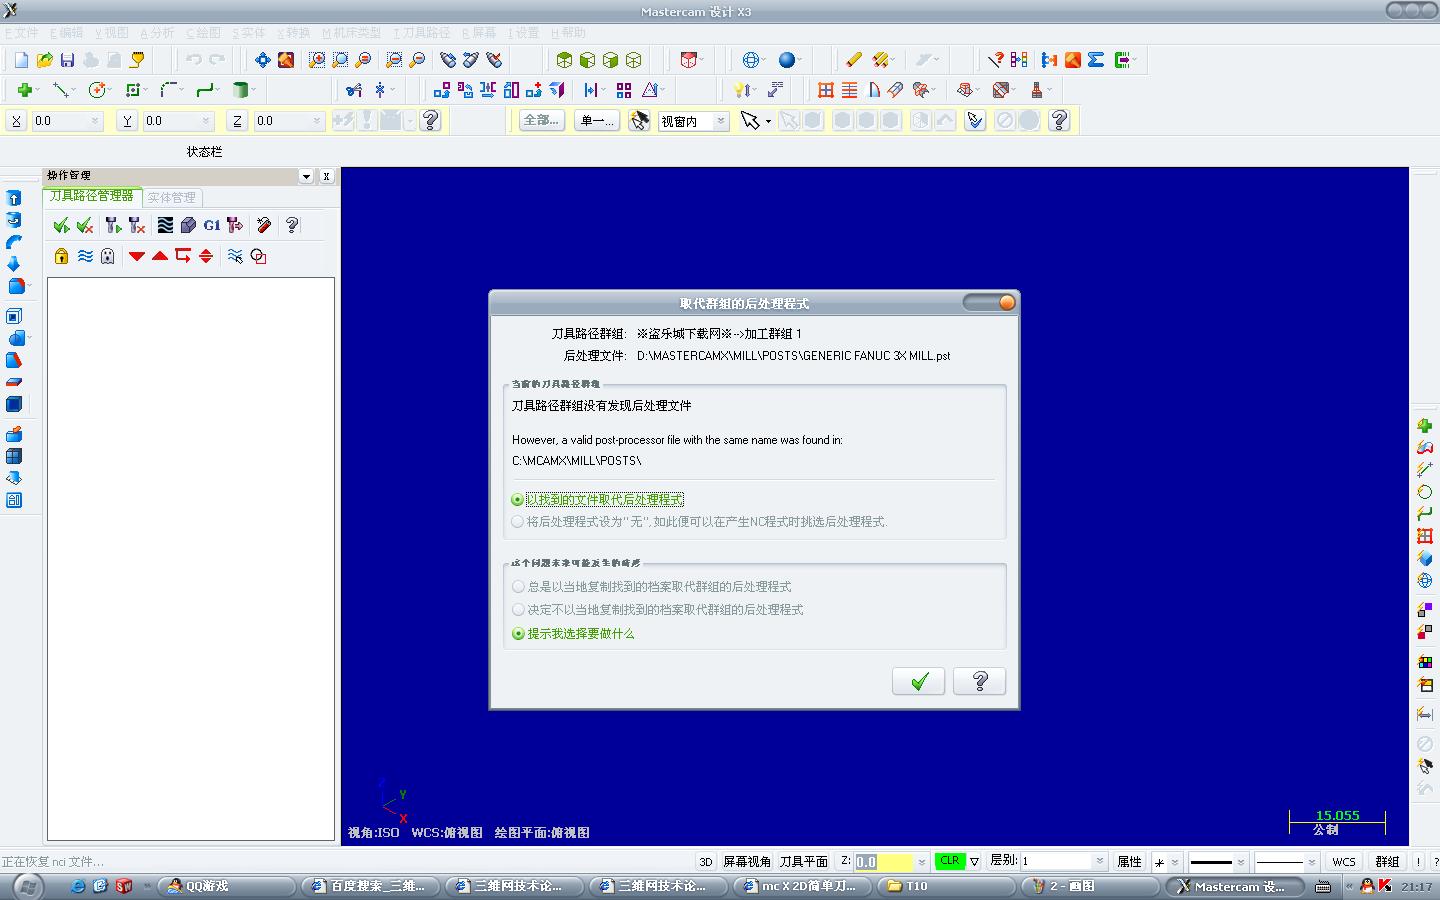1440x900 pixels.
Task: Click the G1 post-process icon
Action: tap(211, 225)
